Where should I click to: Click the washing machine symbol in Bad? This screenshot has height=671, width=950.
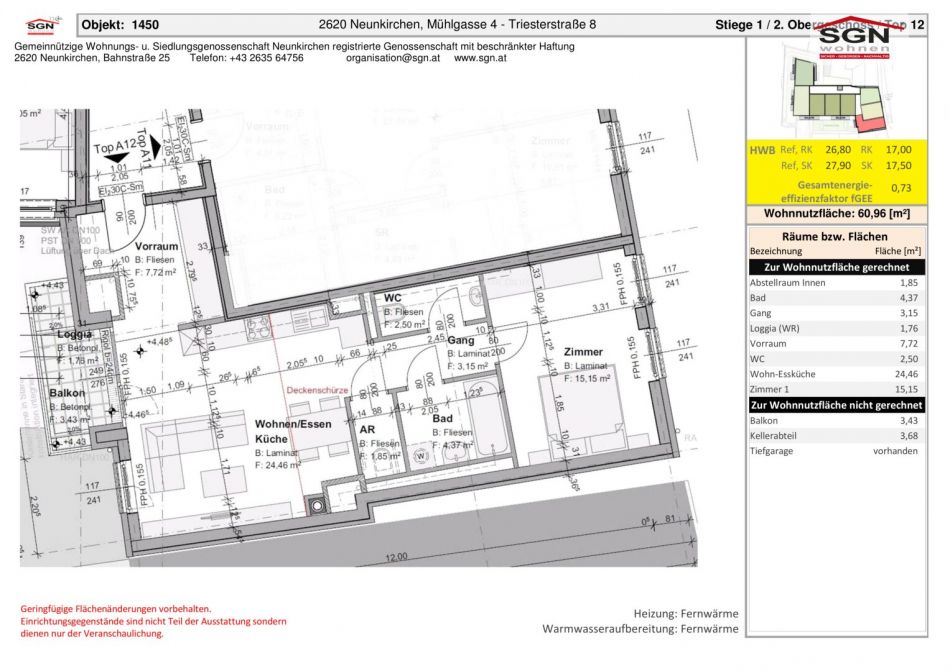(x=420, y=456)
